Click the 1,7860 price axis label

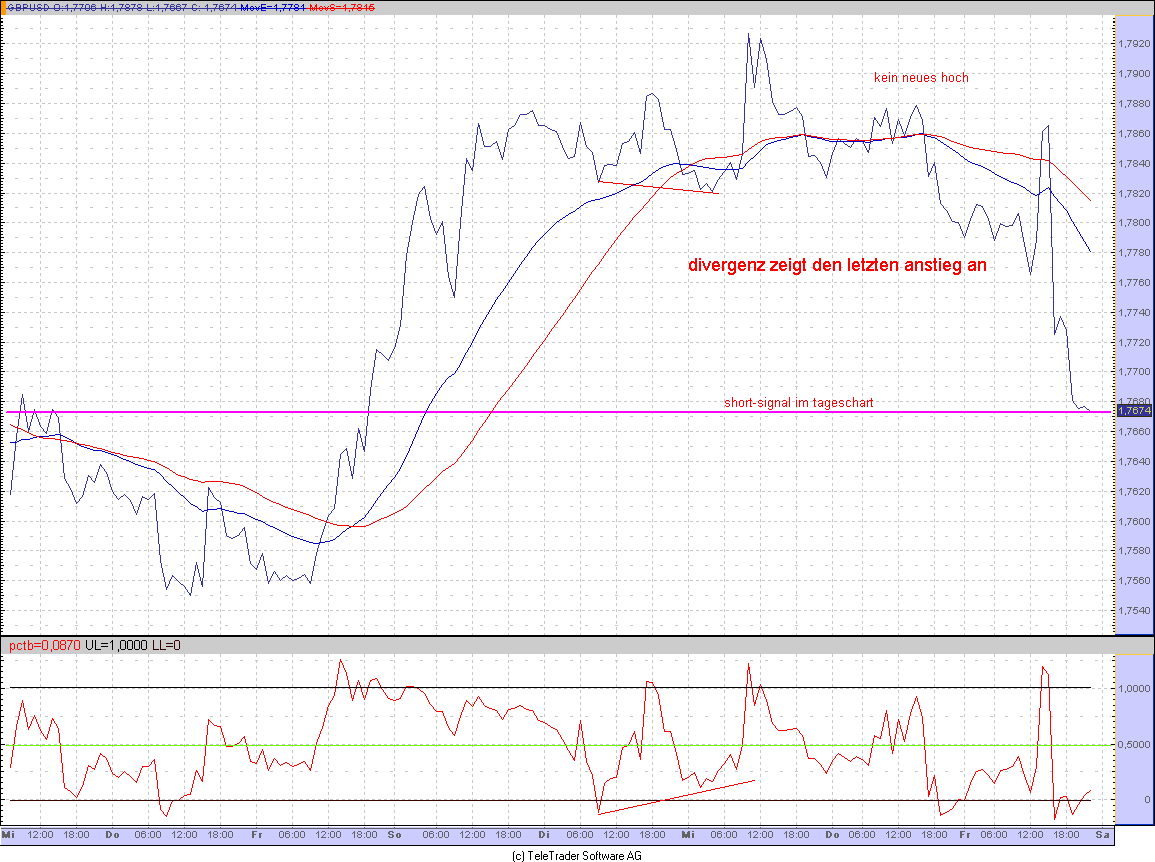(x=1134, y=133)
